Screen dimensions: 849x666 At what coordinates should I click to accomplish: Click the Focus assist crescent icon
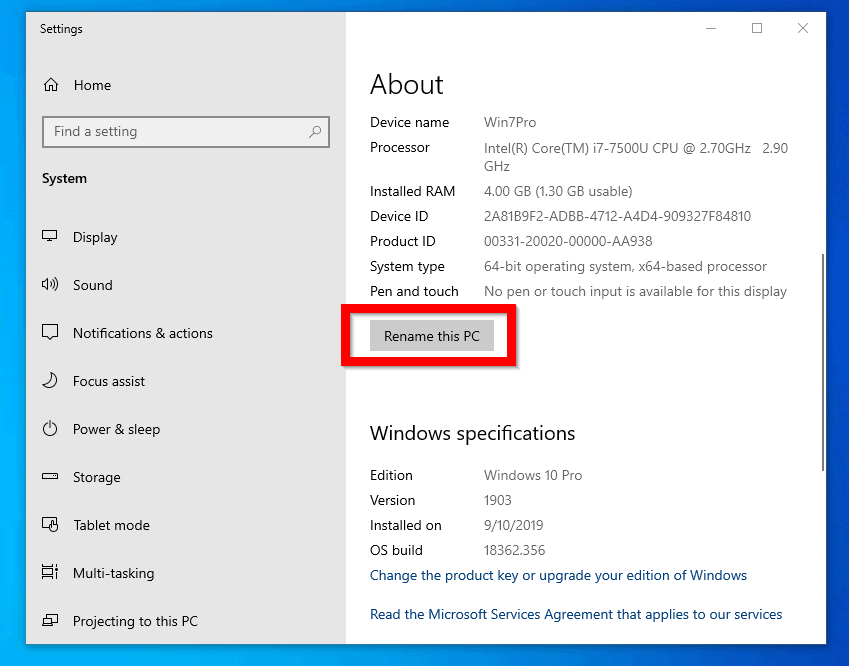click(x=49, y=381)
